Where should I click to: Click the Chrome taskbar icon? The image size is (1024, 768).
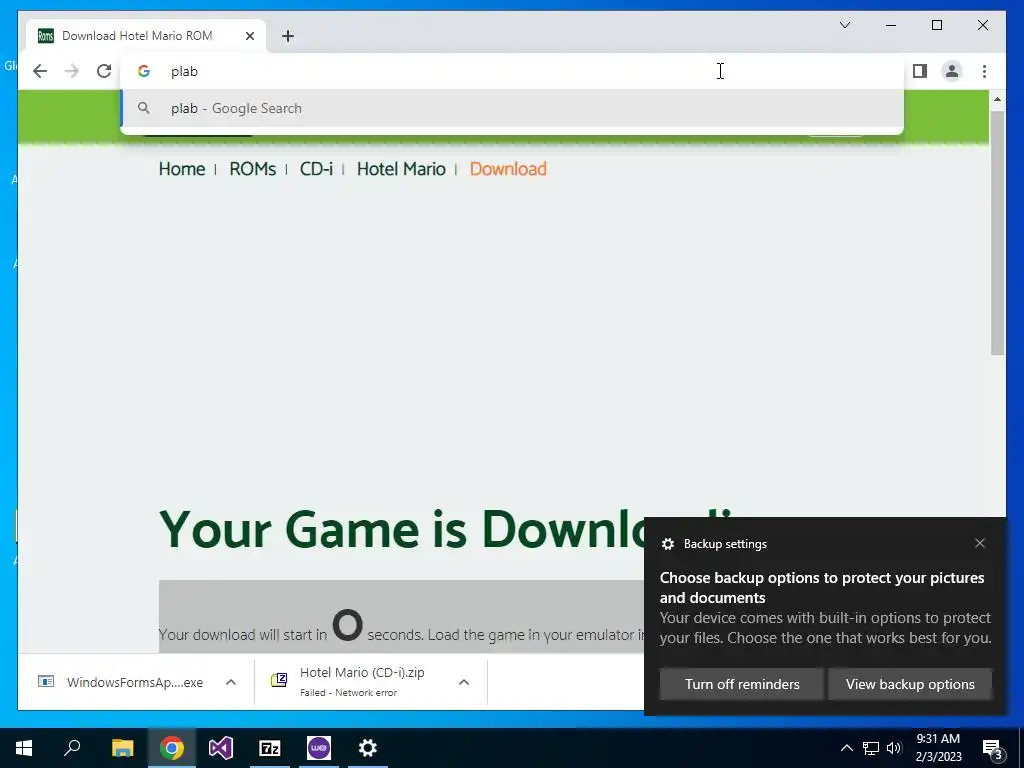click(x=172, y=748)
